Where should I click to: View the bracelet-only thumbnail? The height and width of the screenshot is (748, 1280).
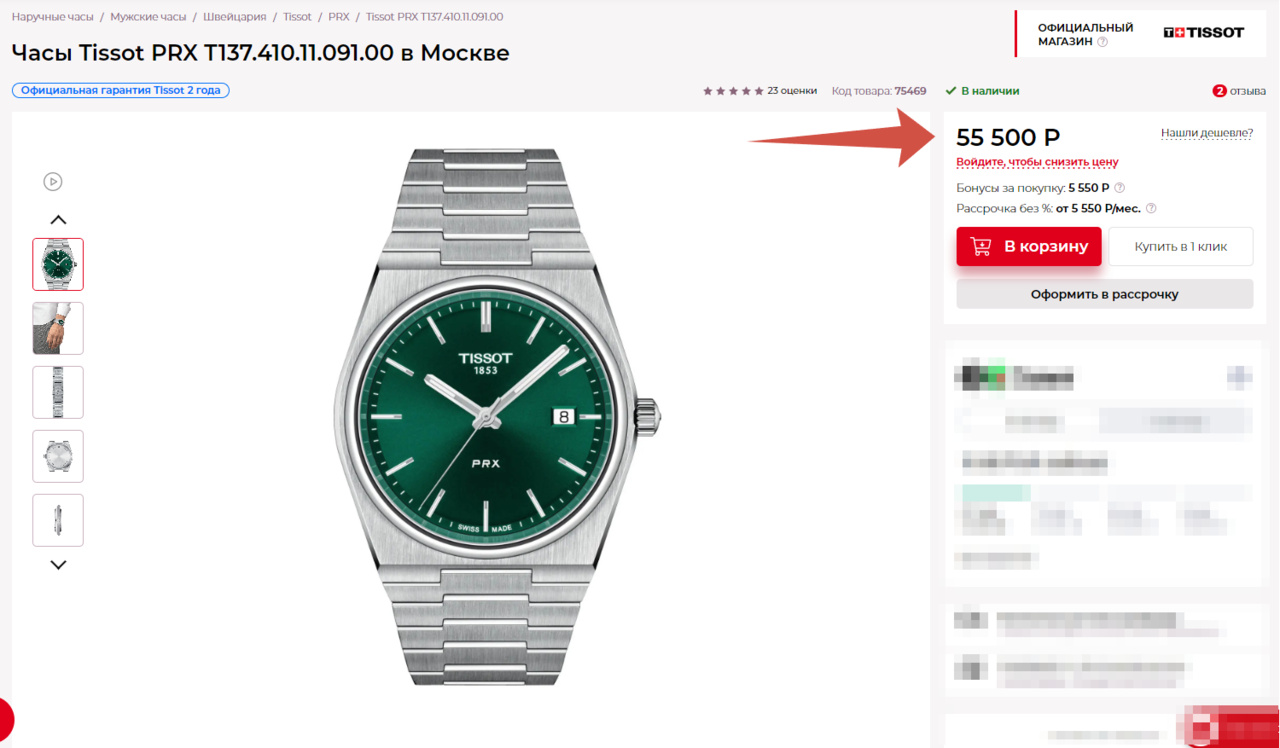click(x=58, y=392)
